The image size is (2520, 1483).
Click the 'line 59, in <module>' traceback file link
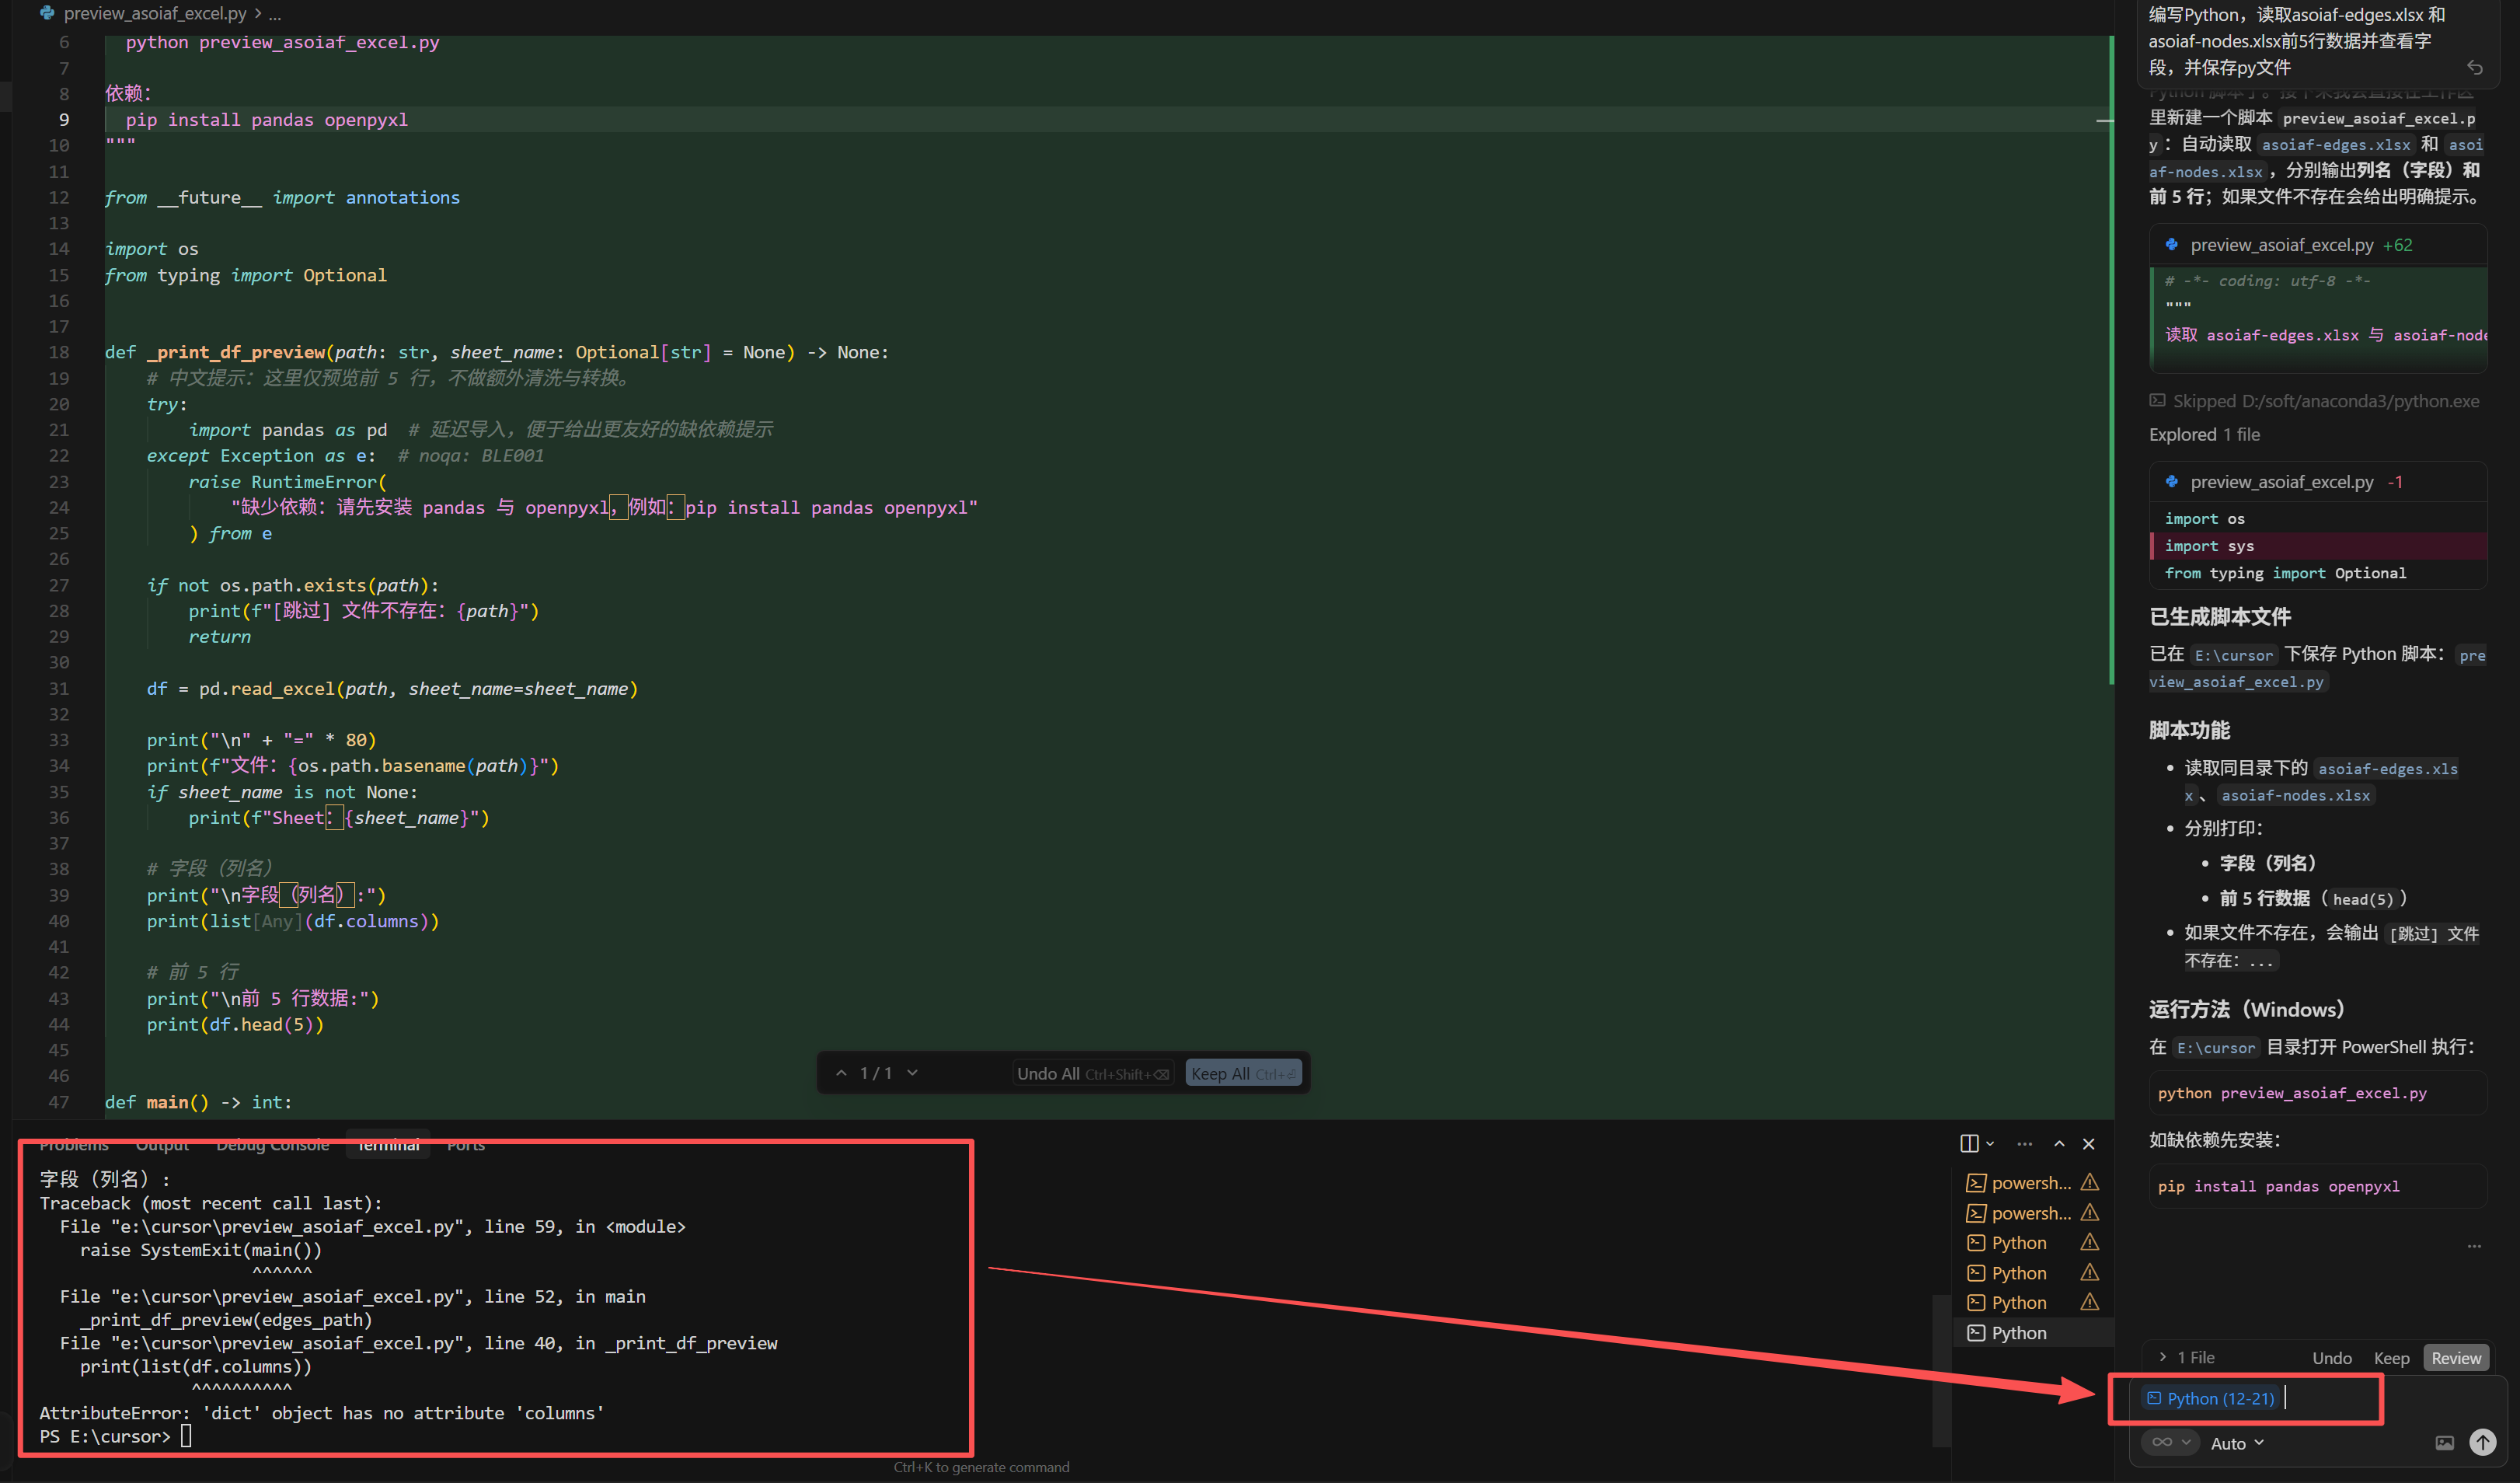pos(372,1226)
